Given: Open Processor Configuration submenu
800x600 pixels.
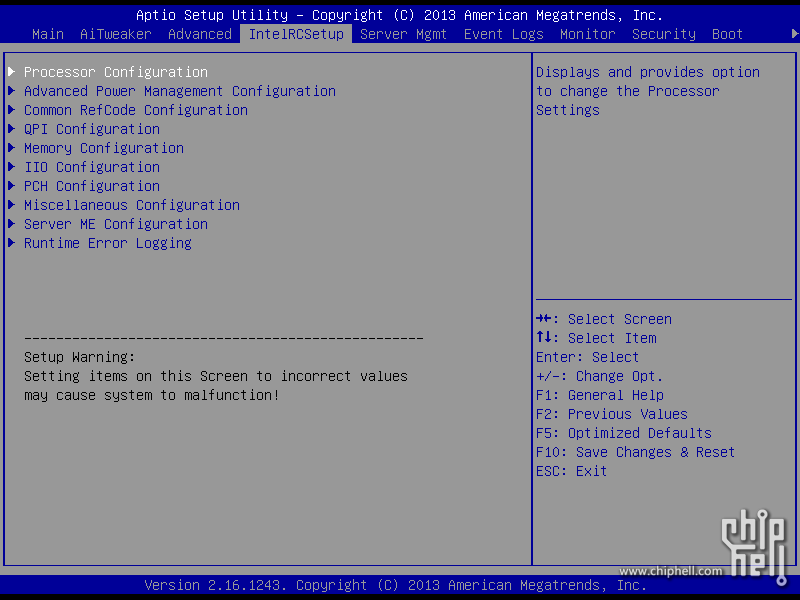Looking at the screenshot, I should pyautogui.click(x=116, y=72).
